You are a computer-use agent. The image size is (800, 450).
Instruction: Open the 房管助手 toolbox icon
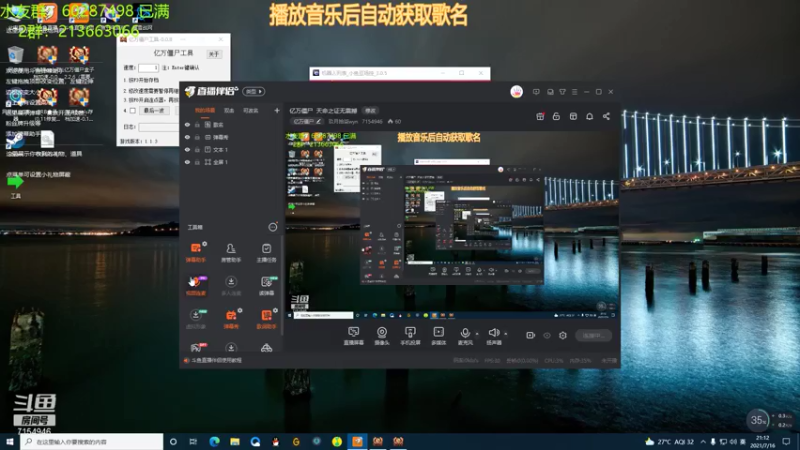[x=231, y=252]
